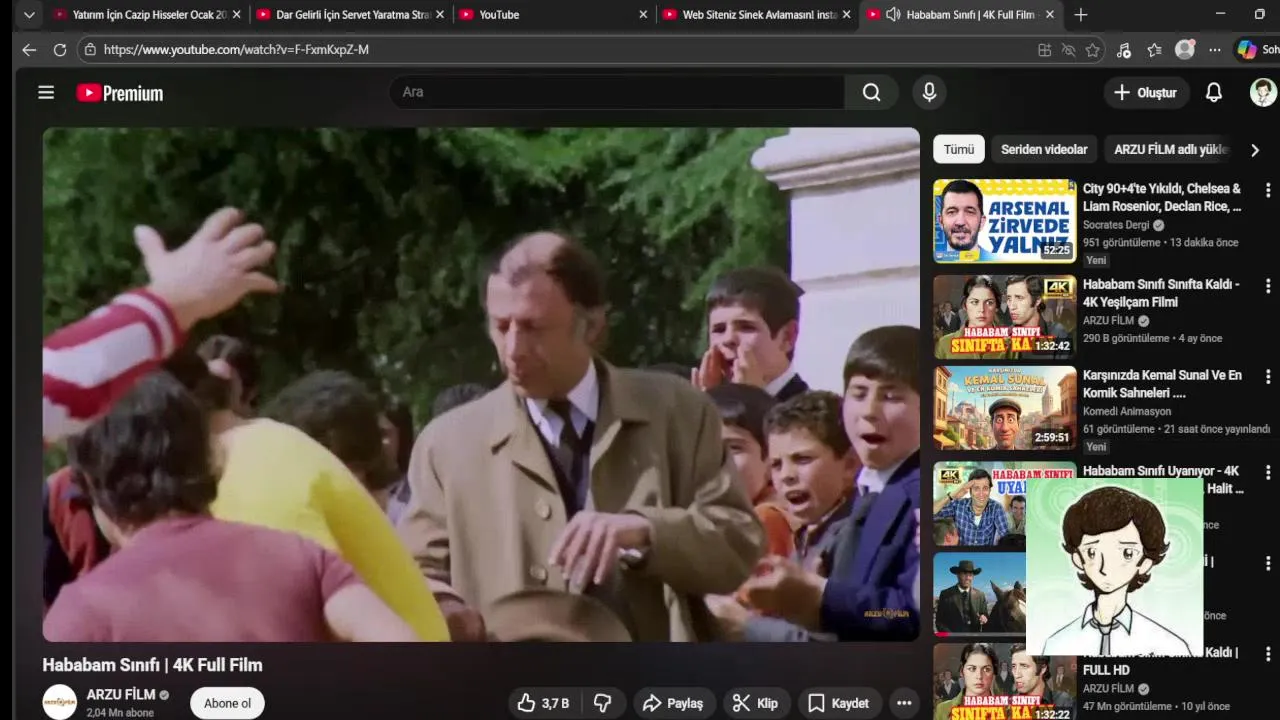Screen dimensions: 1280x720
Task: Select the Seriden videolar filter chip
Action: click(x=1044, y=149)
